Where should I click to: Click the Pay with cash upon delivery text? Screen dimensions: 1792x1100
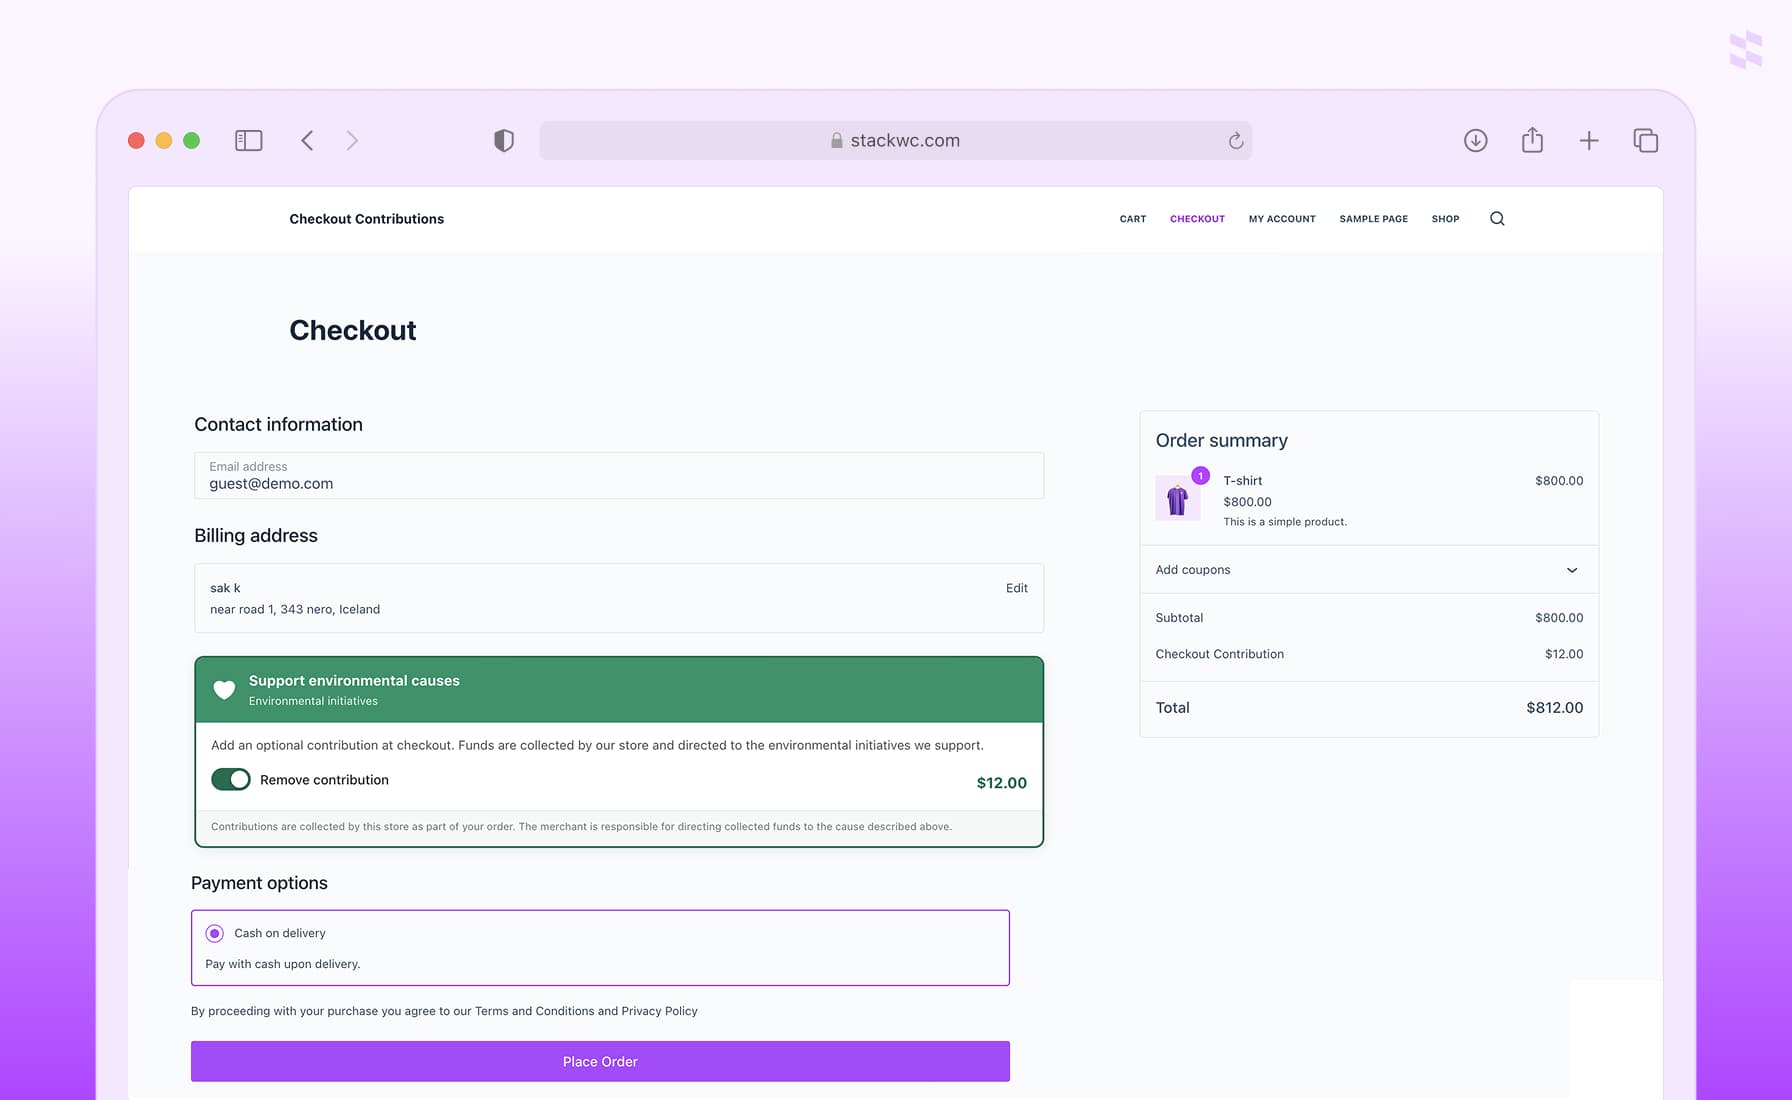(x=283, y=964)
